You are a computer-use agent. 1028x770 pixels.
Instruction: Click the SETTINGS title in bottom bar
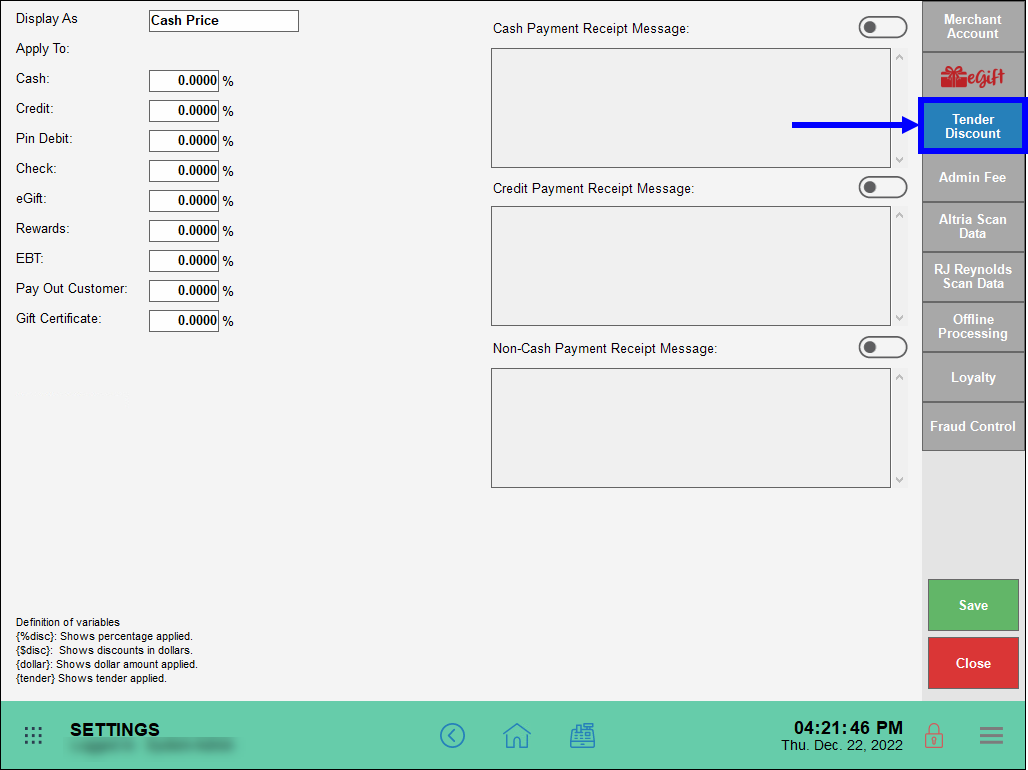pos(115,729)
